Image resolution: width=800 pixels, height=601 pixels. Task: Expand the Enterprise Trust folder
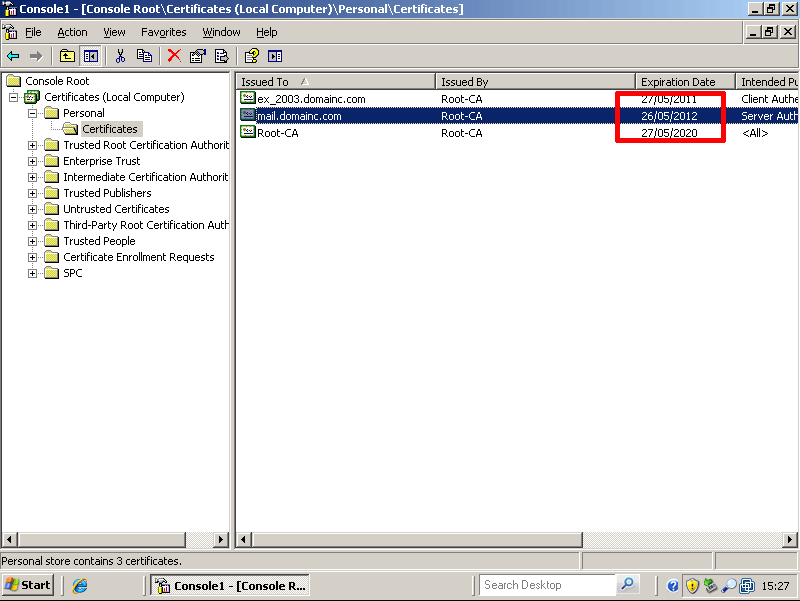click(x=33, y=161)
